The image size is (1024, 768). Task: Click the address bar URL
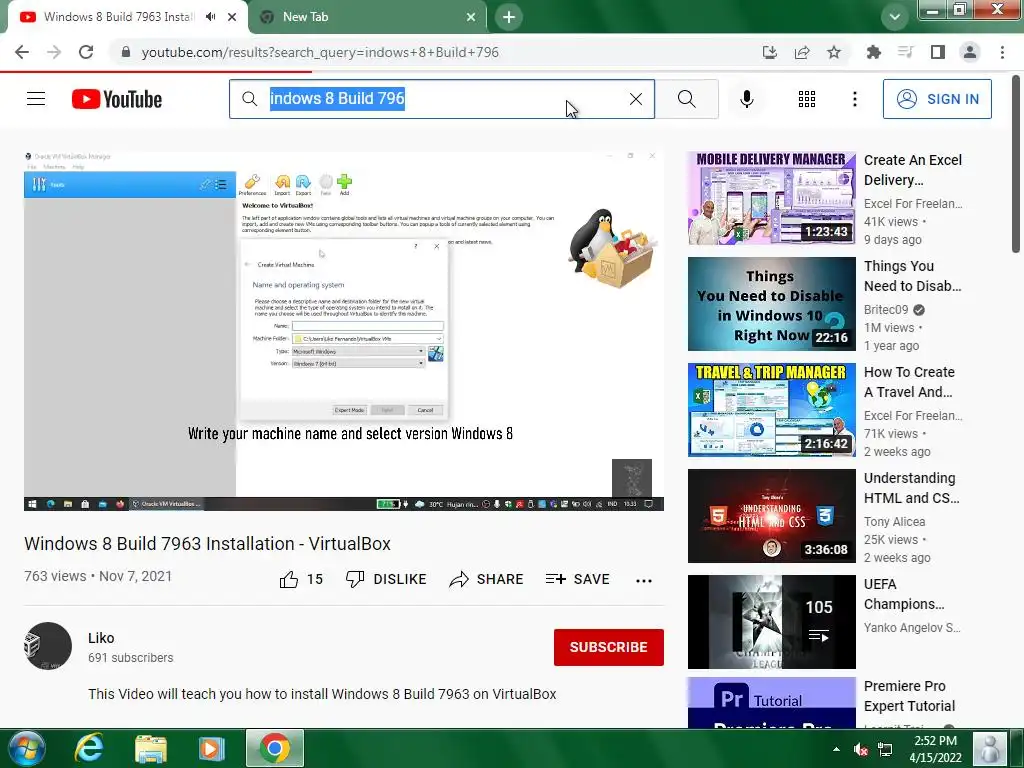click(320, 52)
